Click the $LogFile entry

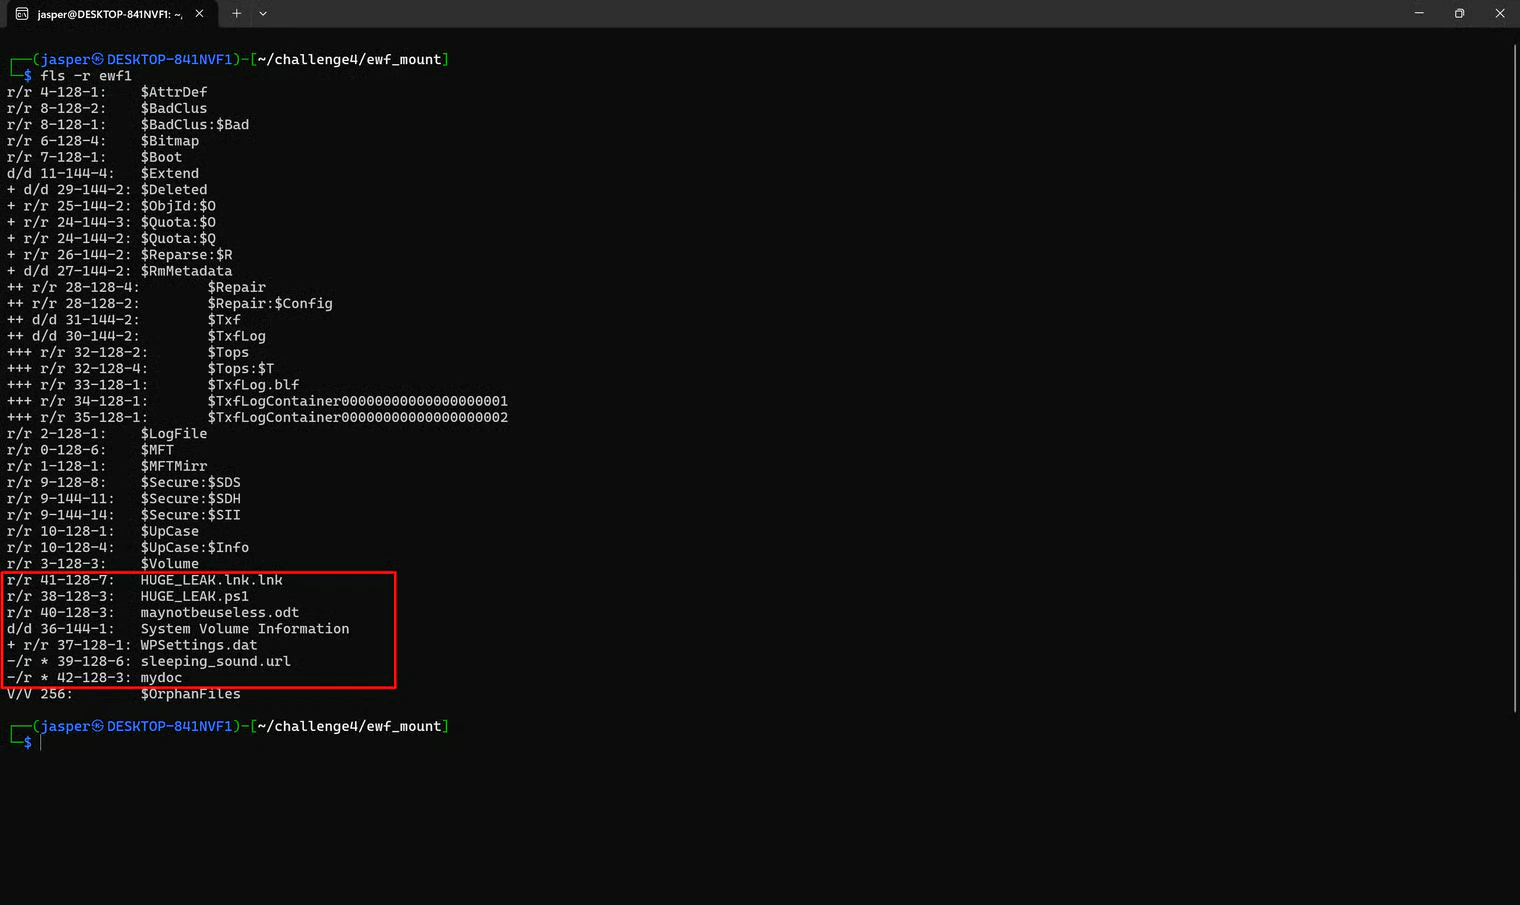[x=174, y=434]
